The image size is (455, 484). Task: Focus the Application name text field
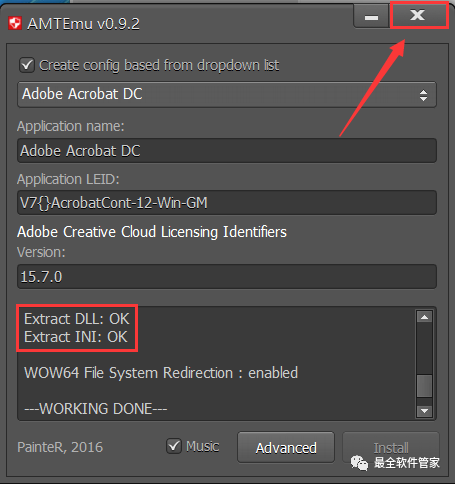[x=227, y=151]
